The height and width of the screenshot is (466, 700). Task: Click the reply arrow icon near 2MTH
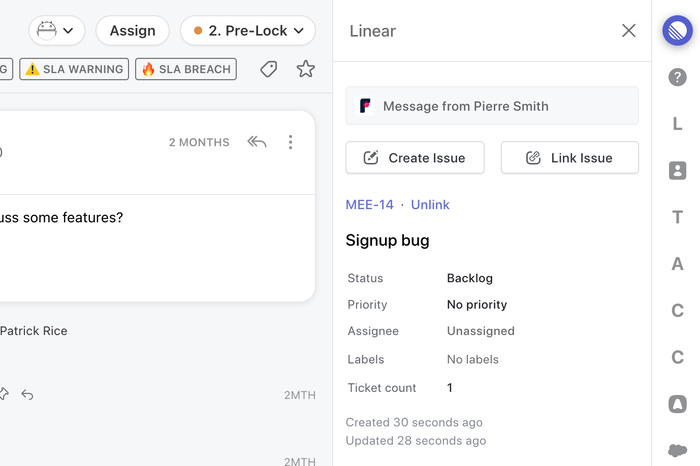[x=27, y=395]
